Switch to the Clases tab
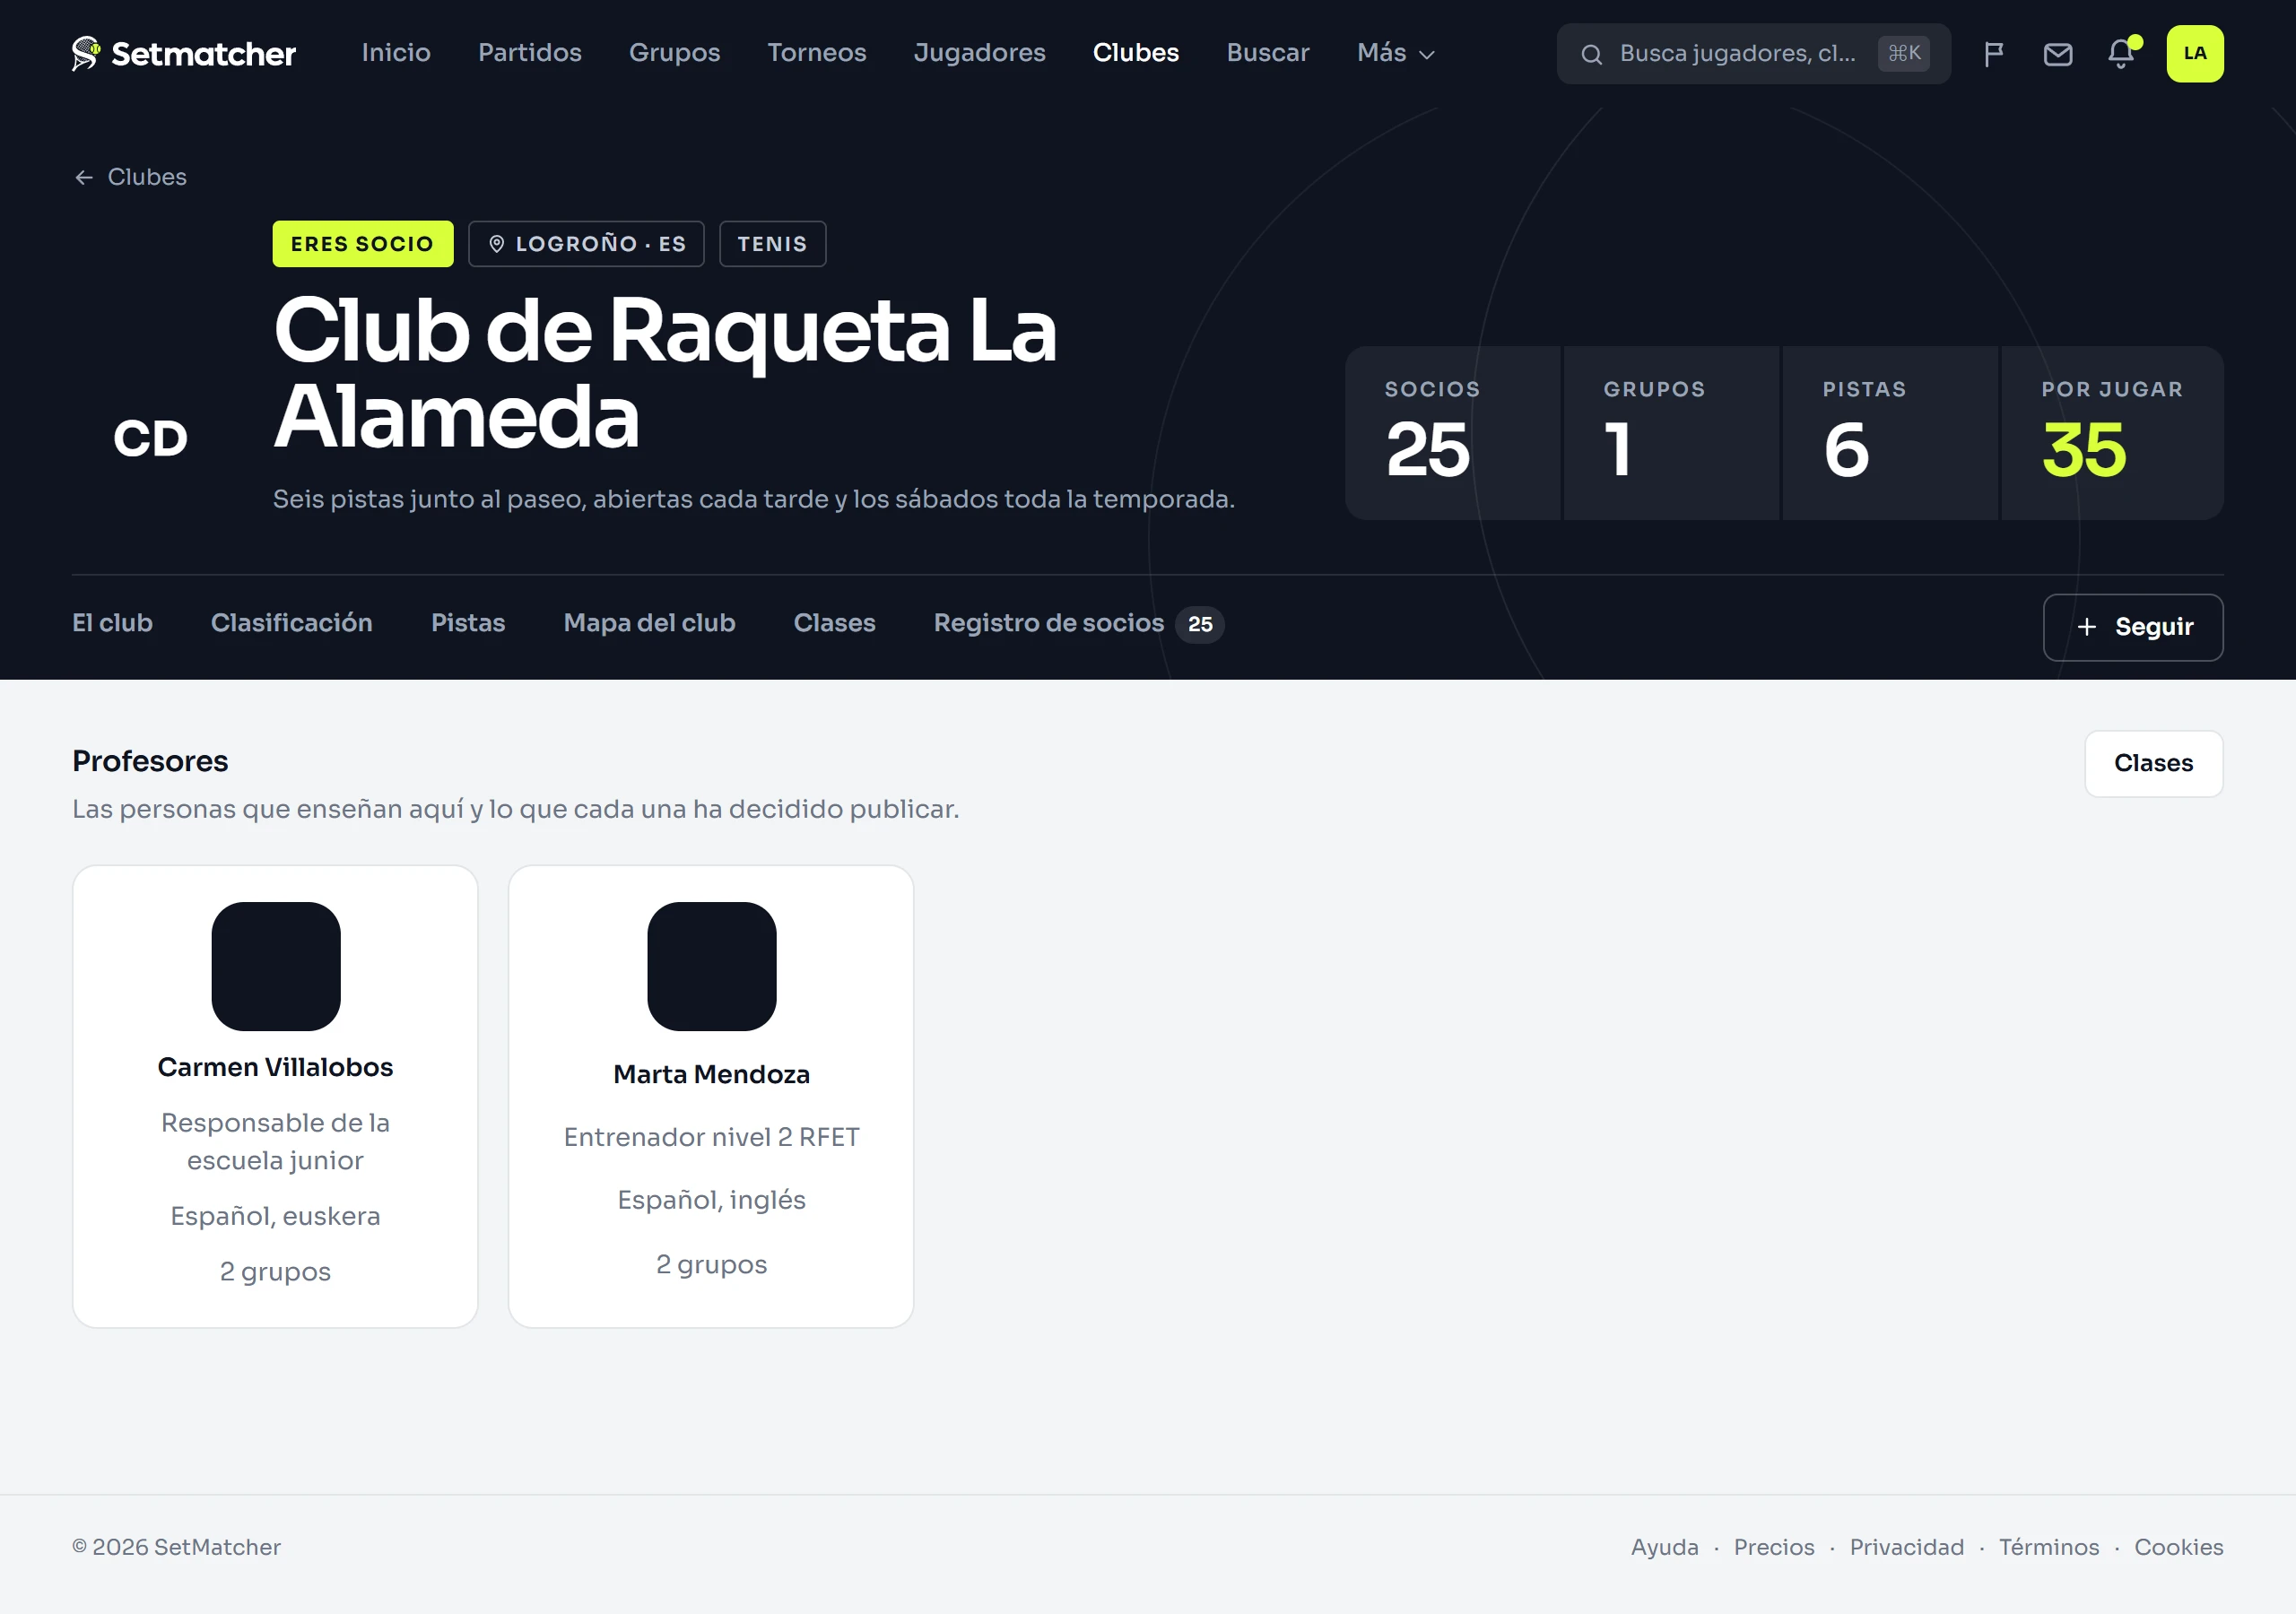Image resolution: width=2296 pixels, height=1614 pixels. pos(834,623)
